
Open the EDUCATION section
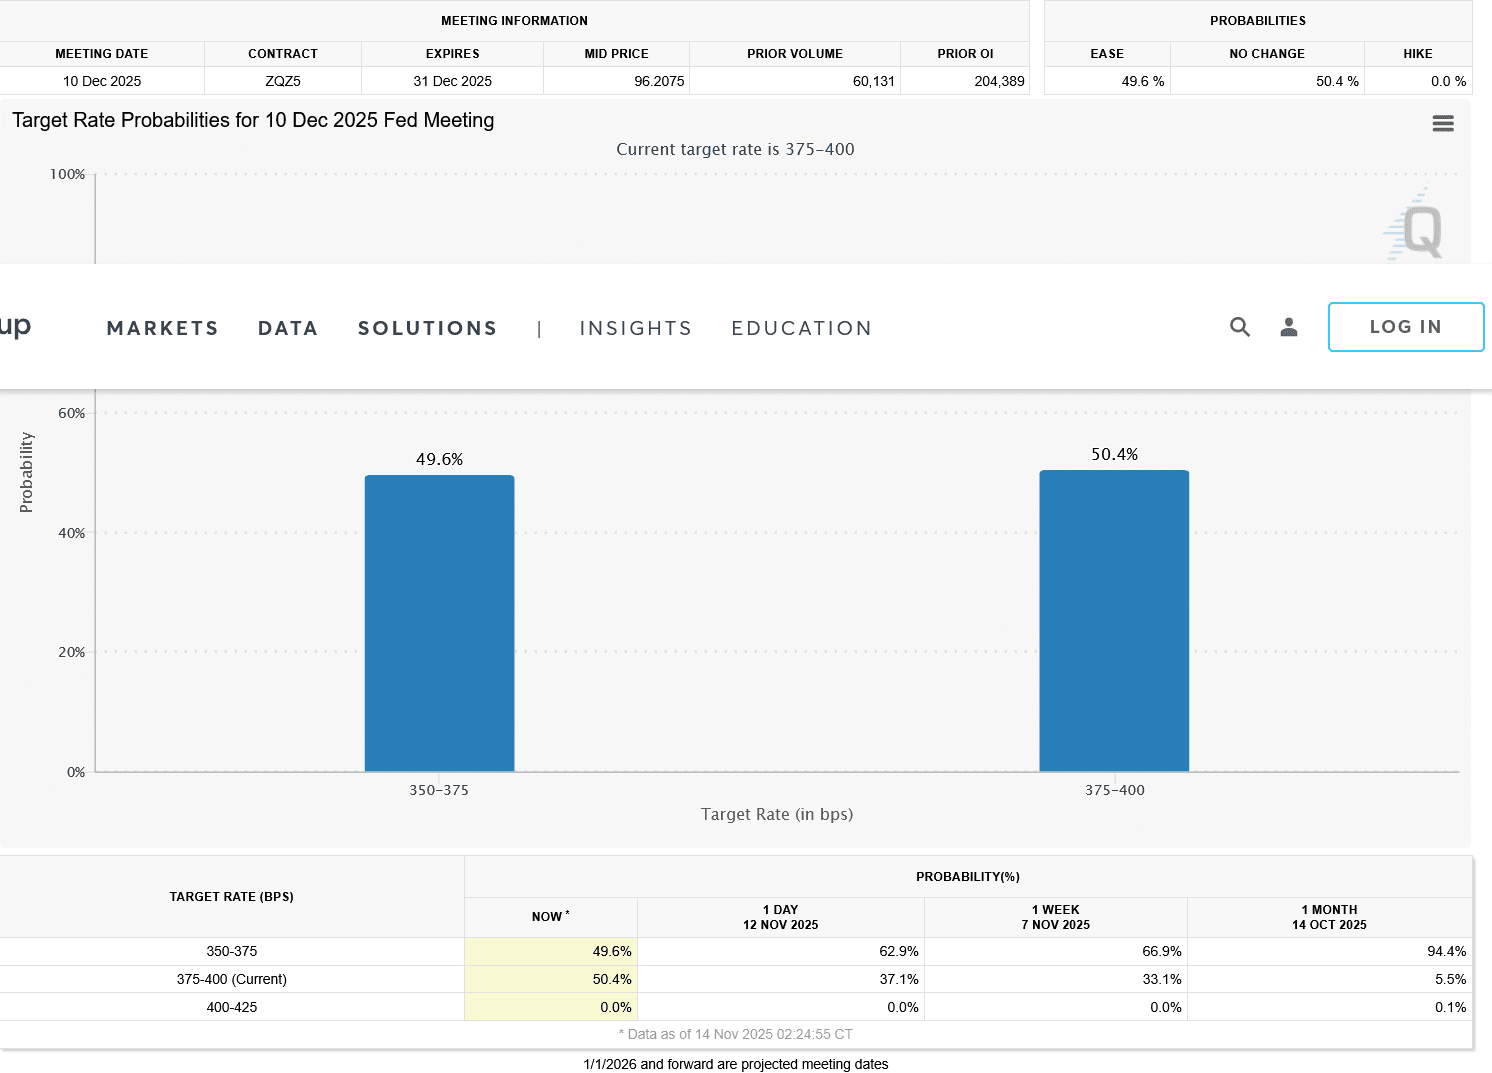coord(802,327)
